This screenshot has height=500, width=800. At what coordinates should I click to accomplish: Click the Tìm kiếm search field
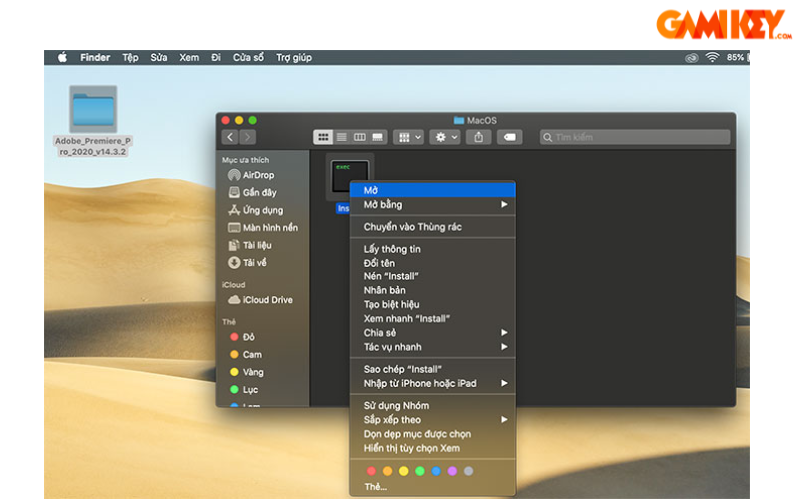pyautogui.click(x=635, y=137)
